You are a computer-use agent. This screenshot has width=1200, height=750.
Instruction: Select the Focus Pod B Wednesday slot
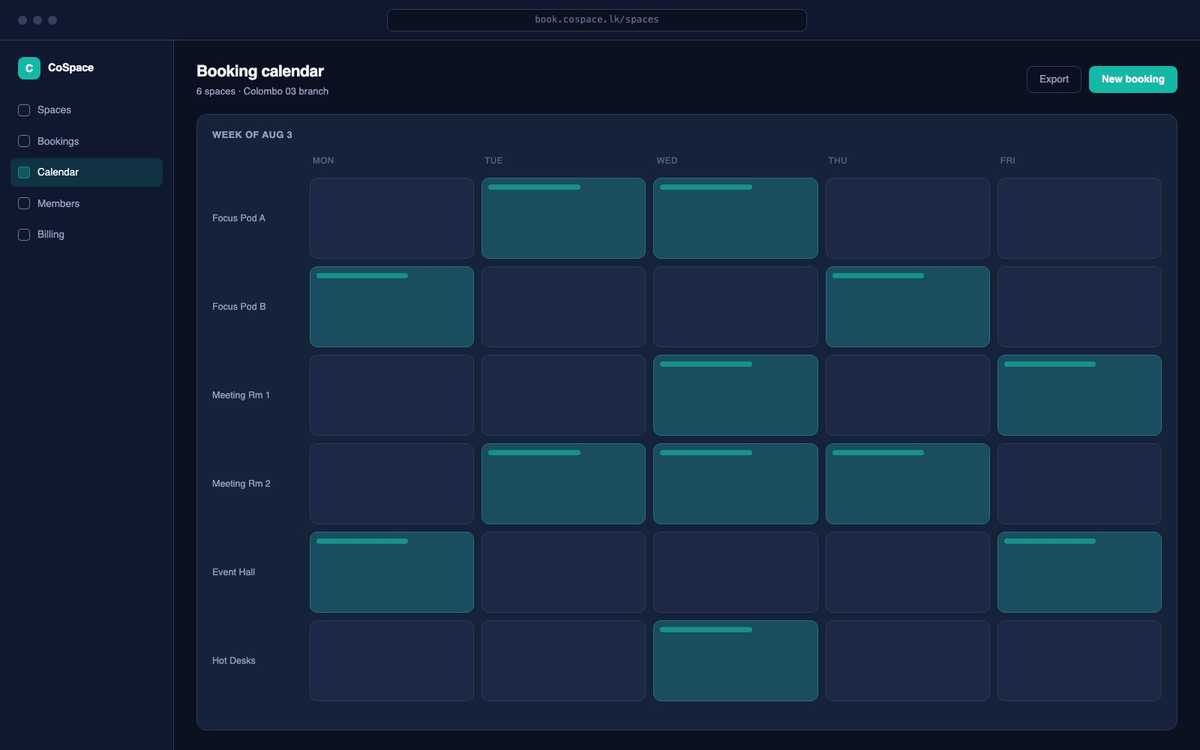[736, 307]
